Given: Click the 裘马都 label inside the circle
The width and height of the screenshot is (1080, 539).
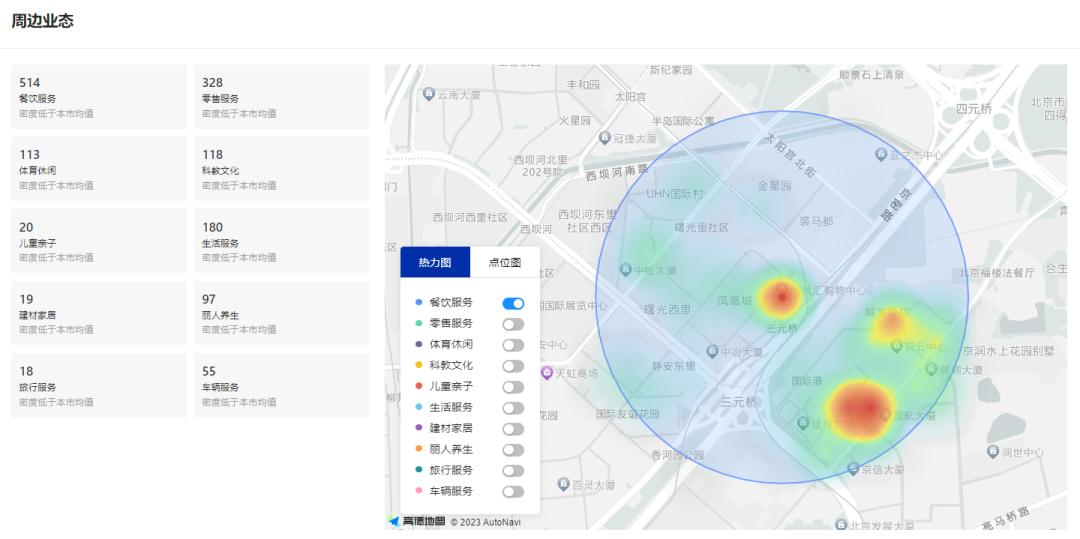Looking at the screenshot, I should pyautogui.click(x=816, y=221).
